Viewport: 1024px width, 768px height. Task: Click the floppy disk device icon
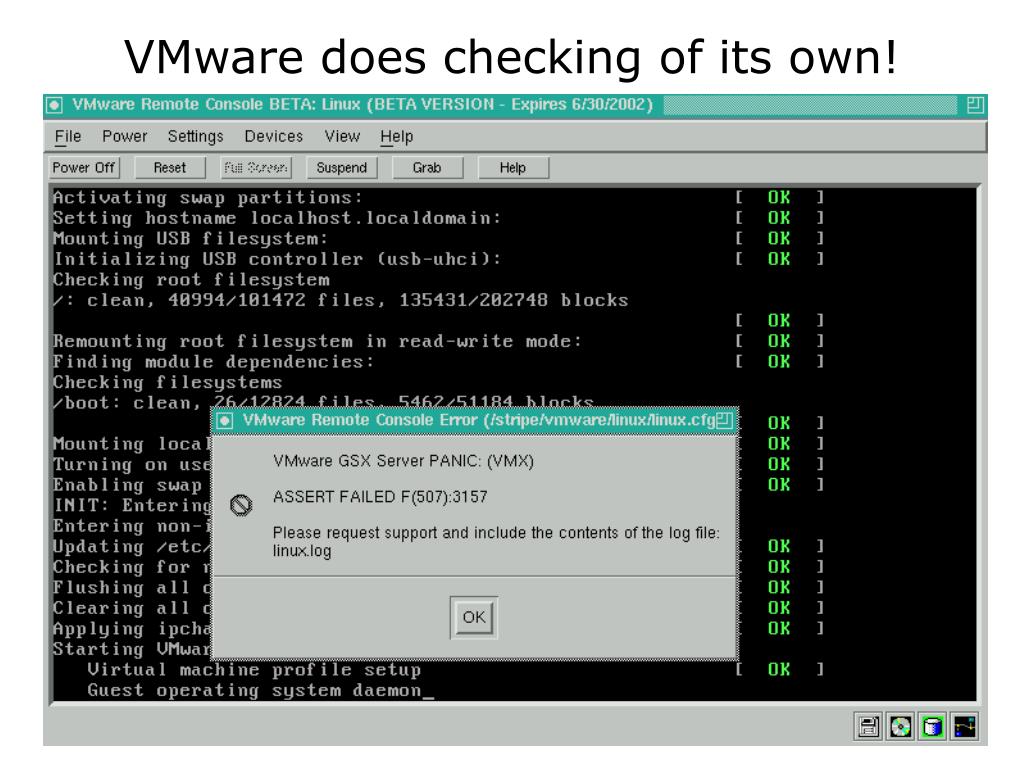868,726
